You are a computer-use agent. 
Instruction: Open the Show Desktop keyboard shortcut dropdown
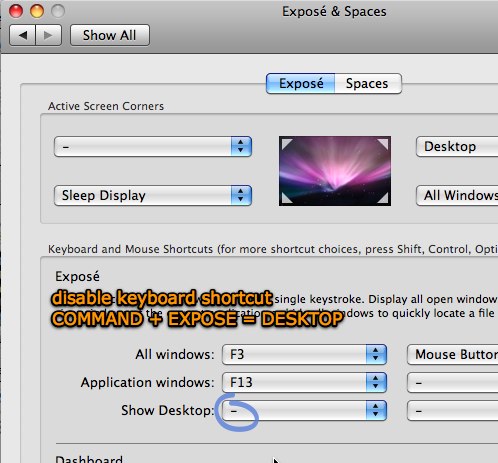(x=304, y=410)
